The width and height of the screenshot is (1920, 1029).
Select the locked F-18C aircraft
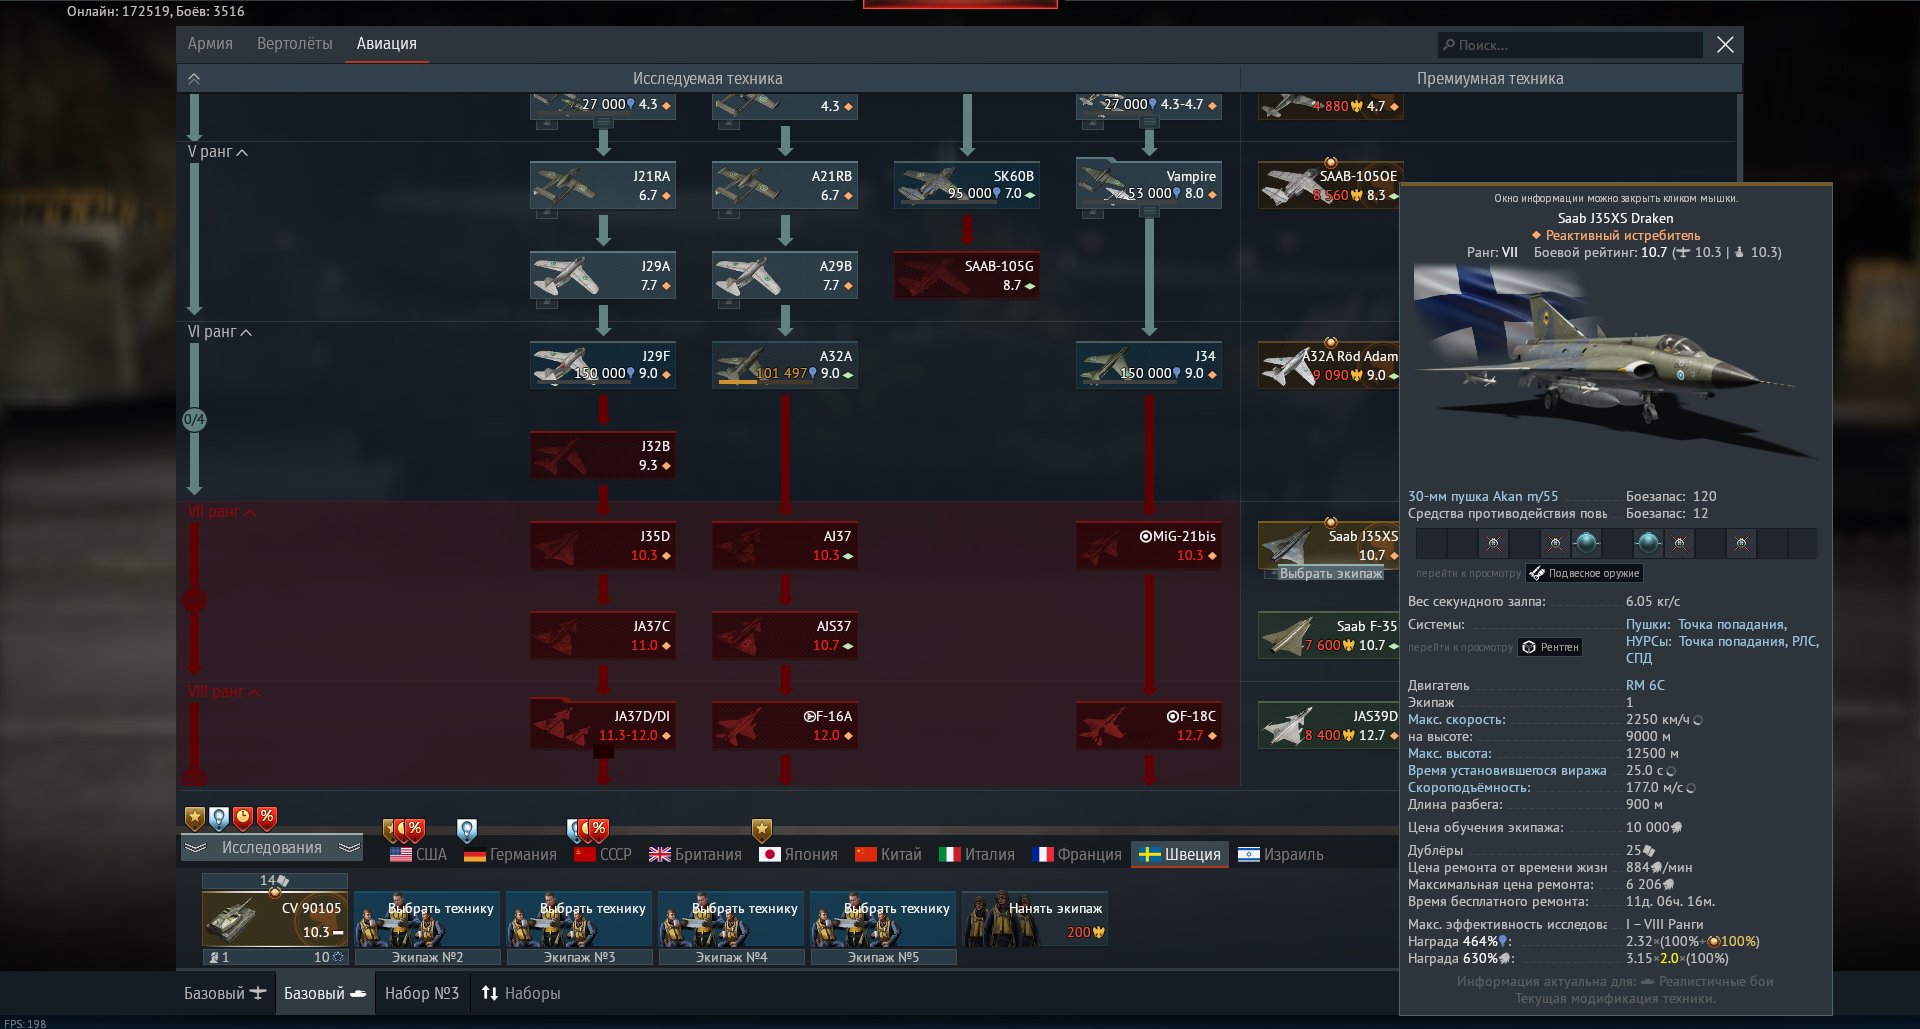coord(1149,725)
